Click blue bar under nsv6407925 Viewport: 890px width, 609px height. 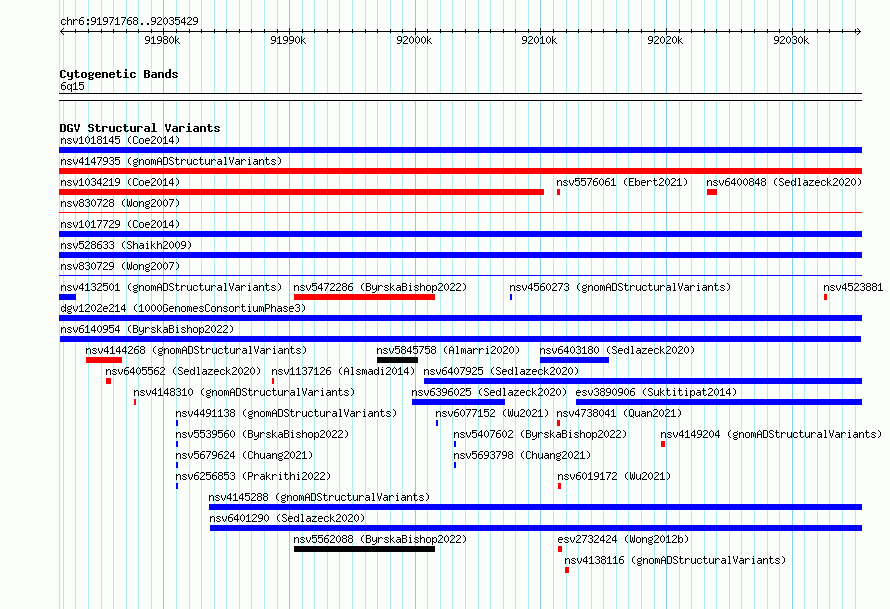tap(643, 381)
